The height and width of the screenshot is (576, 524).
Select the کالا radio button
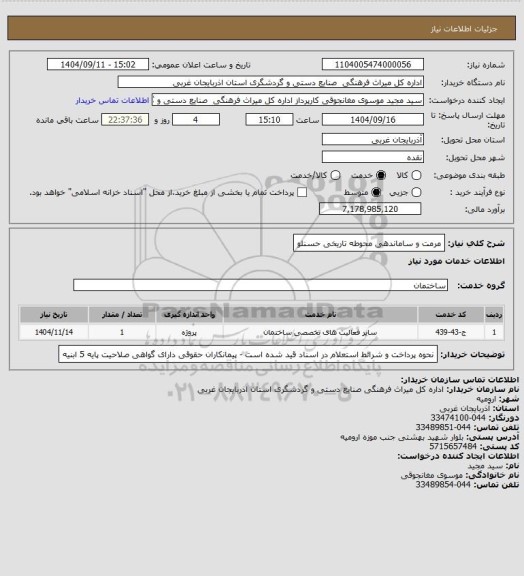point(416,175)
